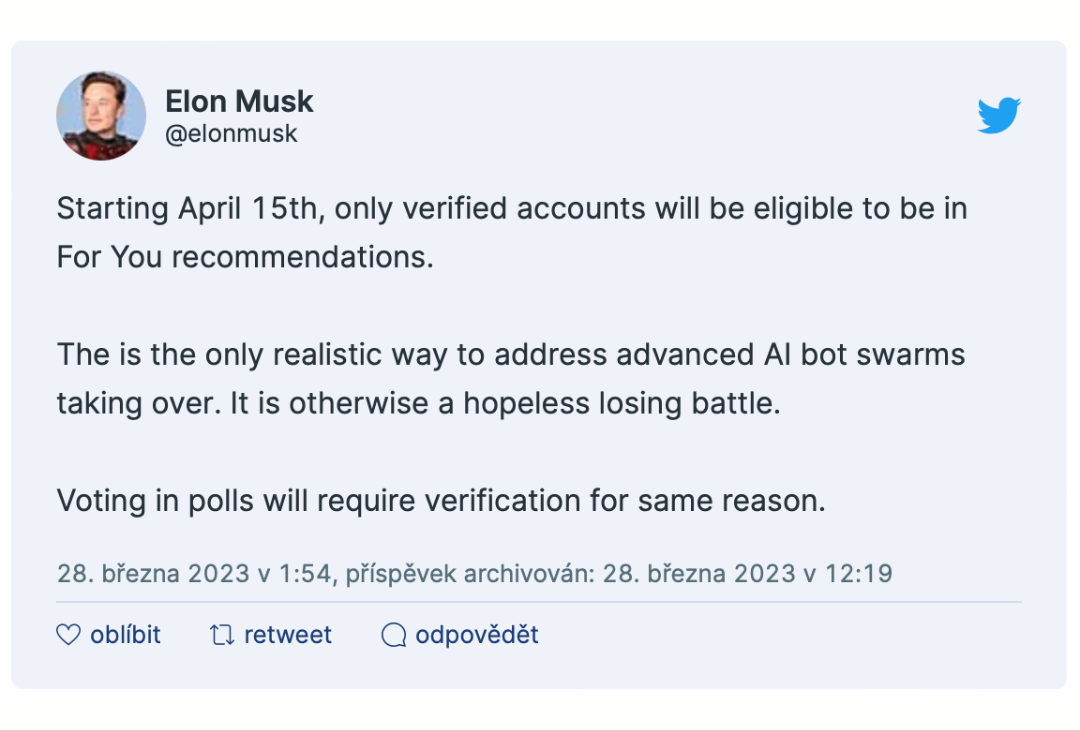Click the retweet arrows icon
This screenshot has width=1080, height=730.
222,635
